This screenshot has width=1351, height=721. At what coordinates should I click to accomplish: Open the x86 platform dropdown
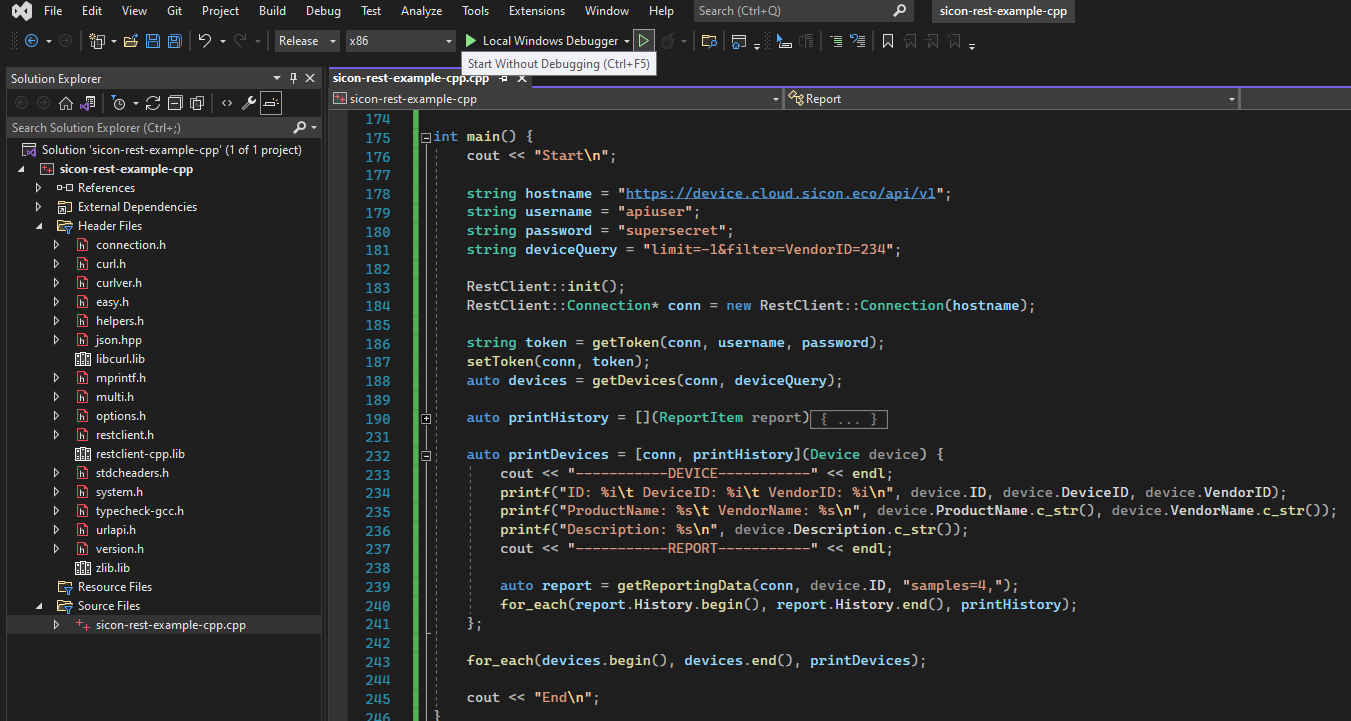(400, 41)
